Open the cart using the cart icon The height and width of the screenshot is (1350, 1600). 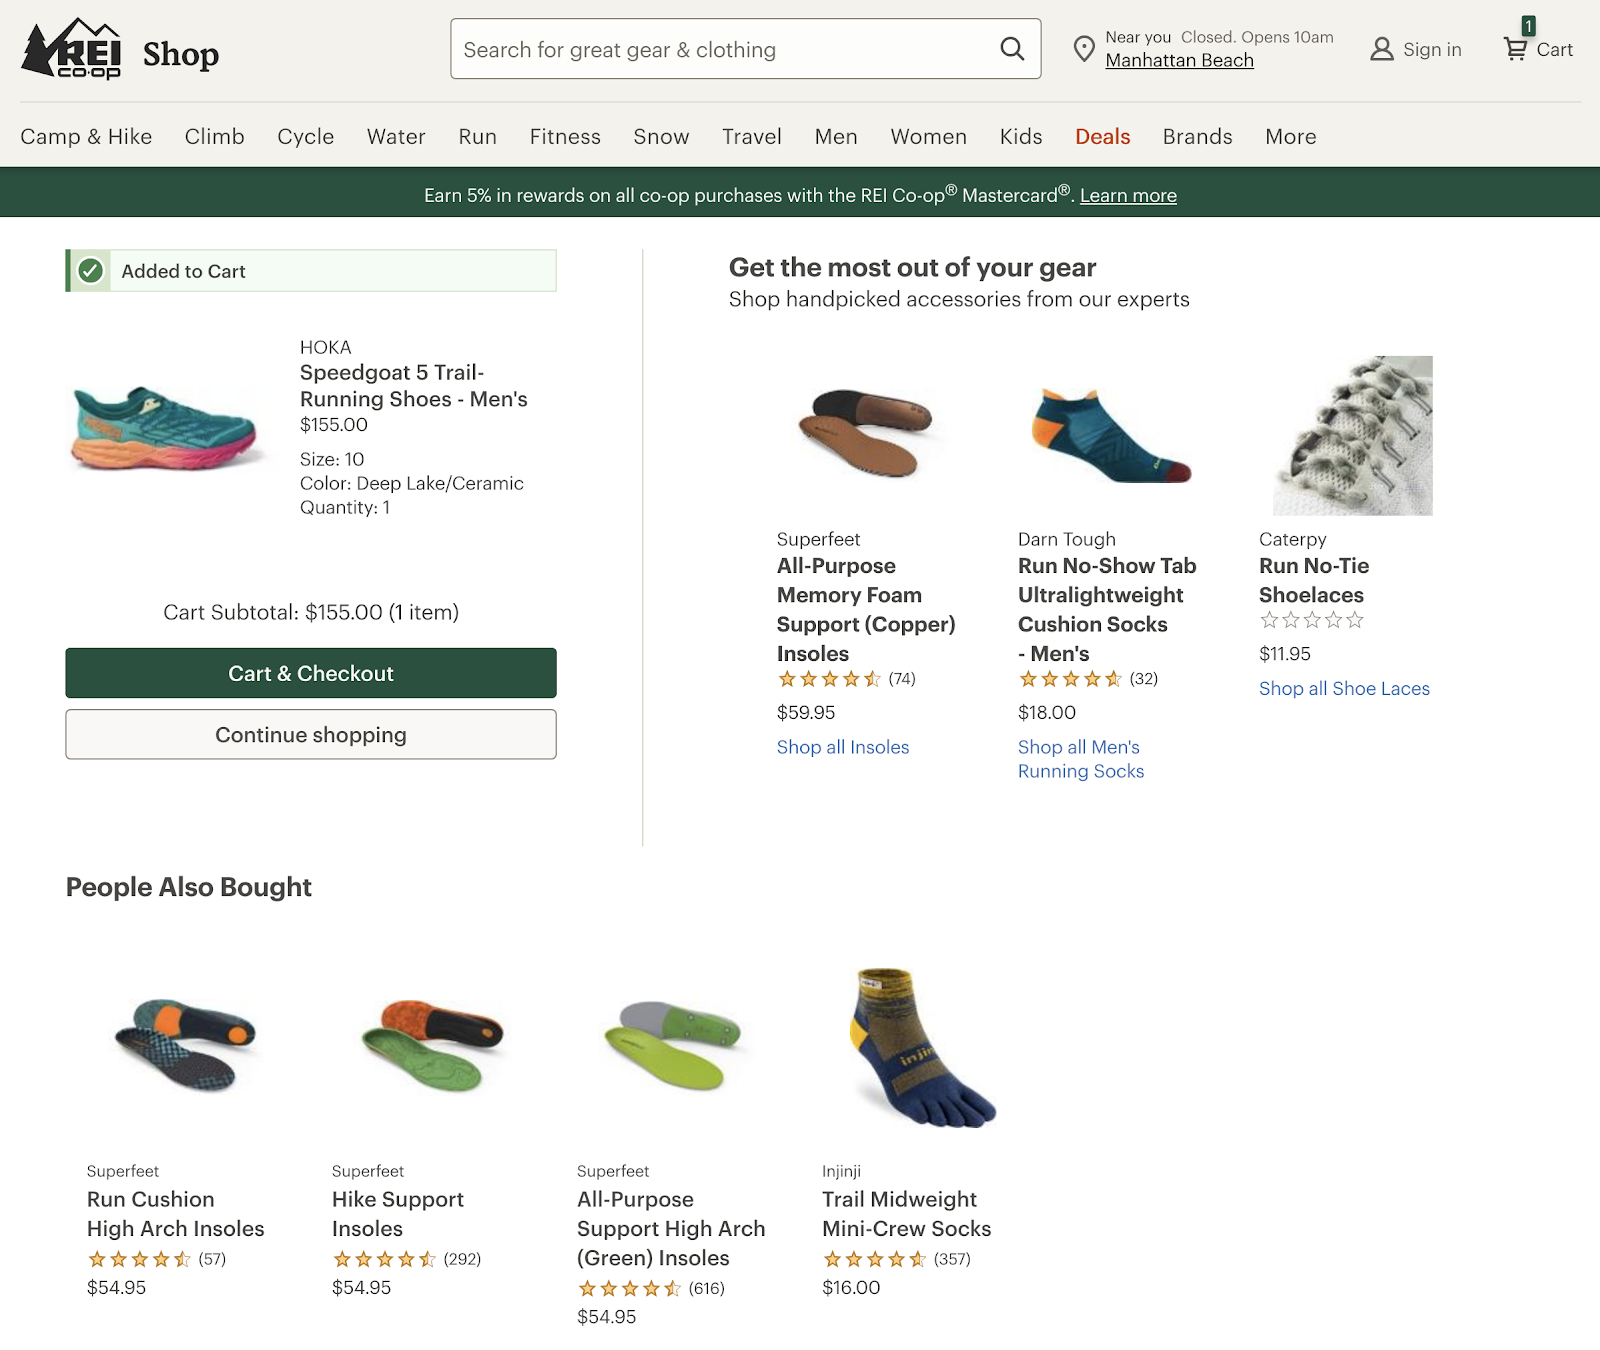pyautogui.click(x=1513, y=48)
